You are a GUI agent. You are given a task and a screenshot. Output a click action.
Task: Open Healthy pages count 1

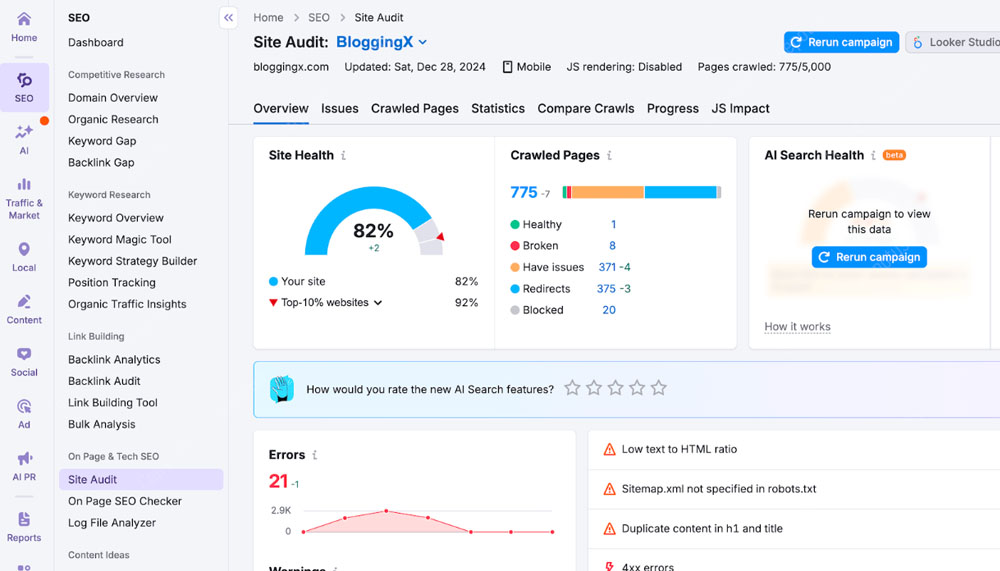pyautogui.click(x=613, y=225)
